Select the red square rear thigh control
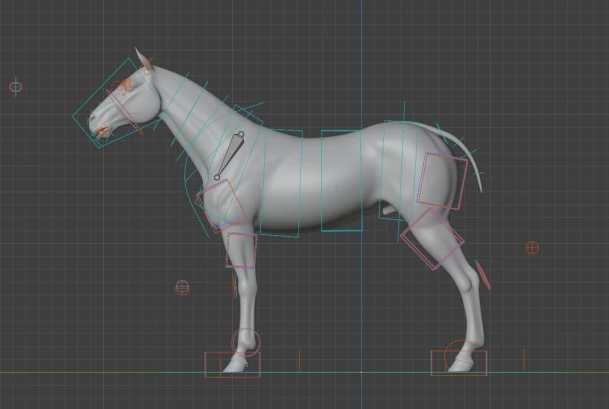This screenshot has height=409, width=609. pyautogui.click(x=442, y=181)
